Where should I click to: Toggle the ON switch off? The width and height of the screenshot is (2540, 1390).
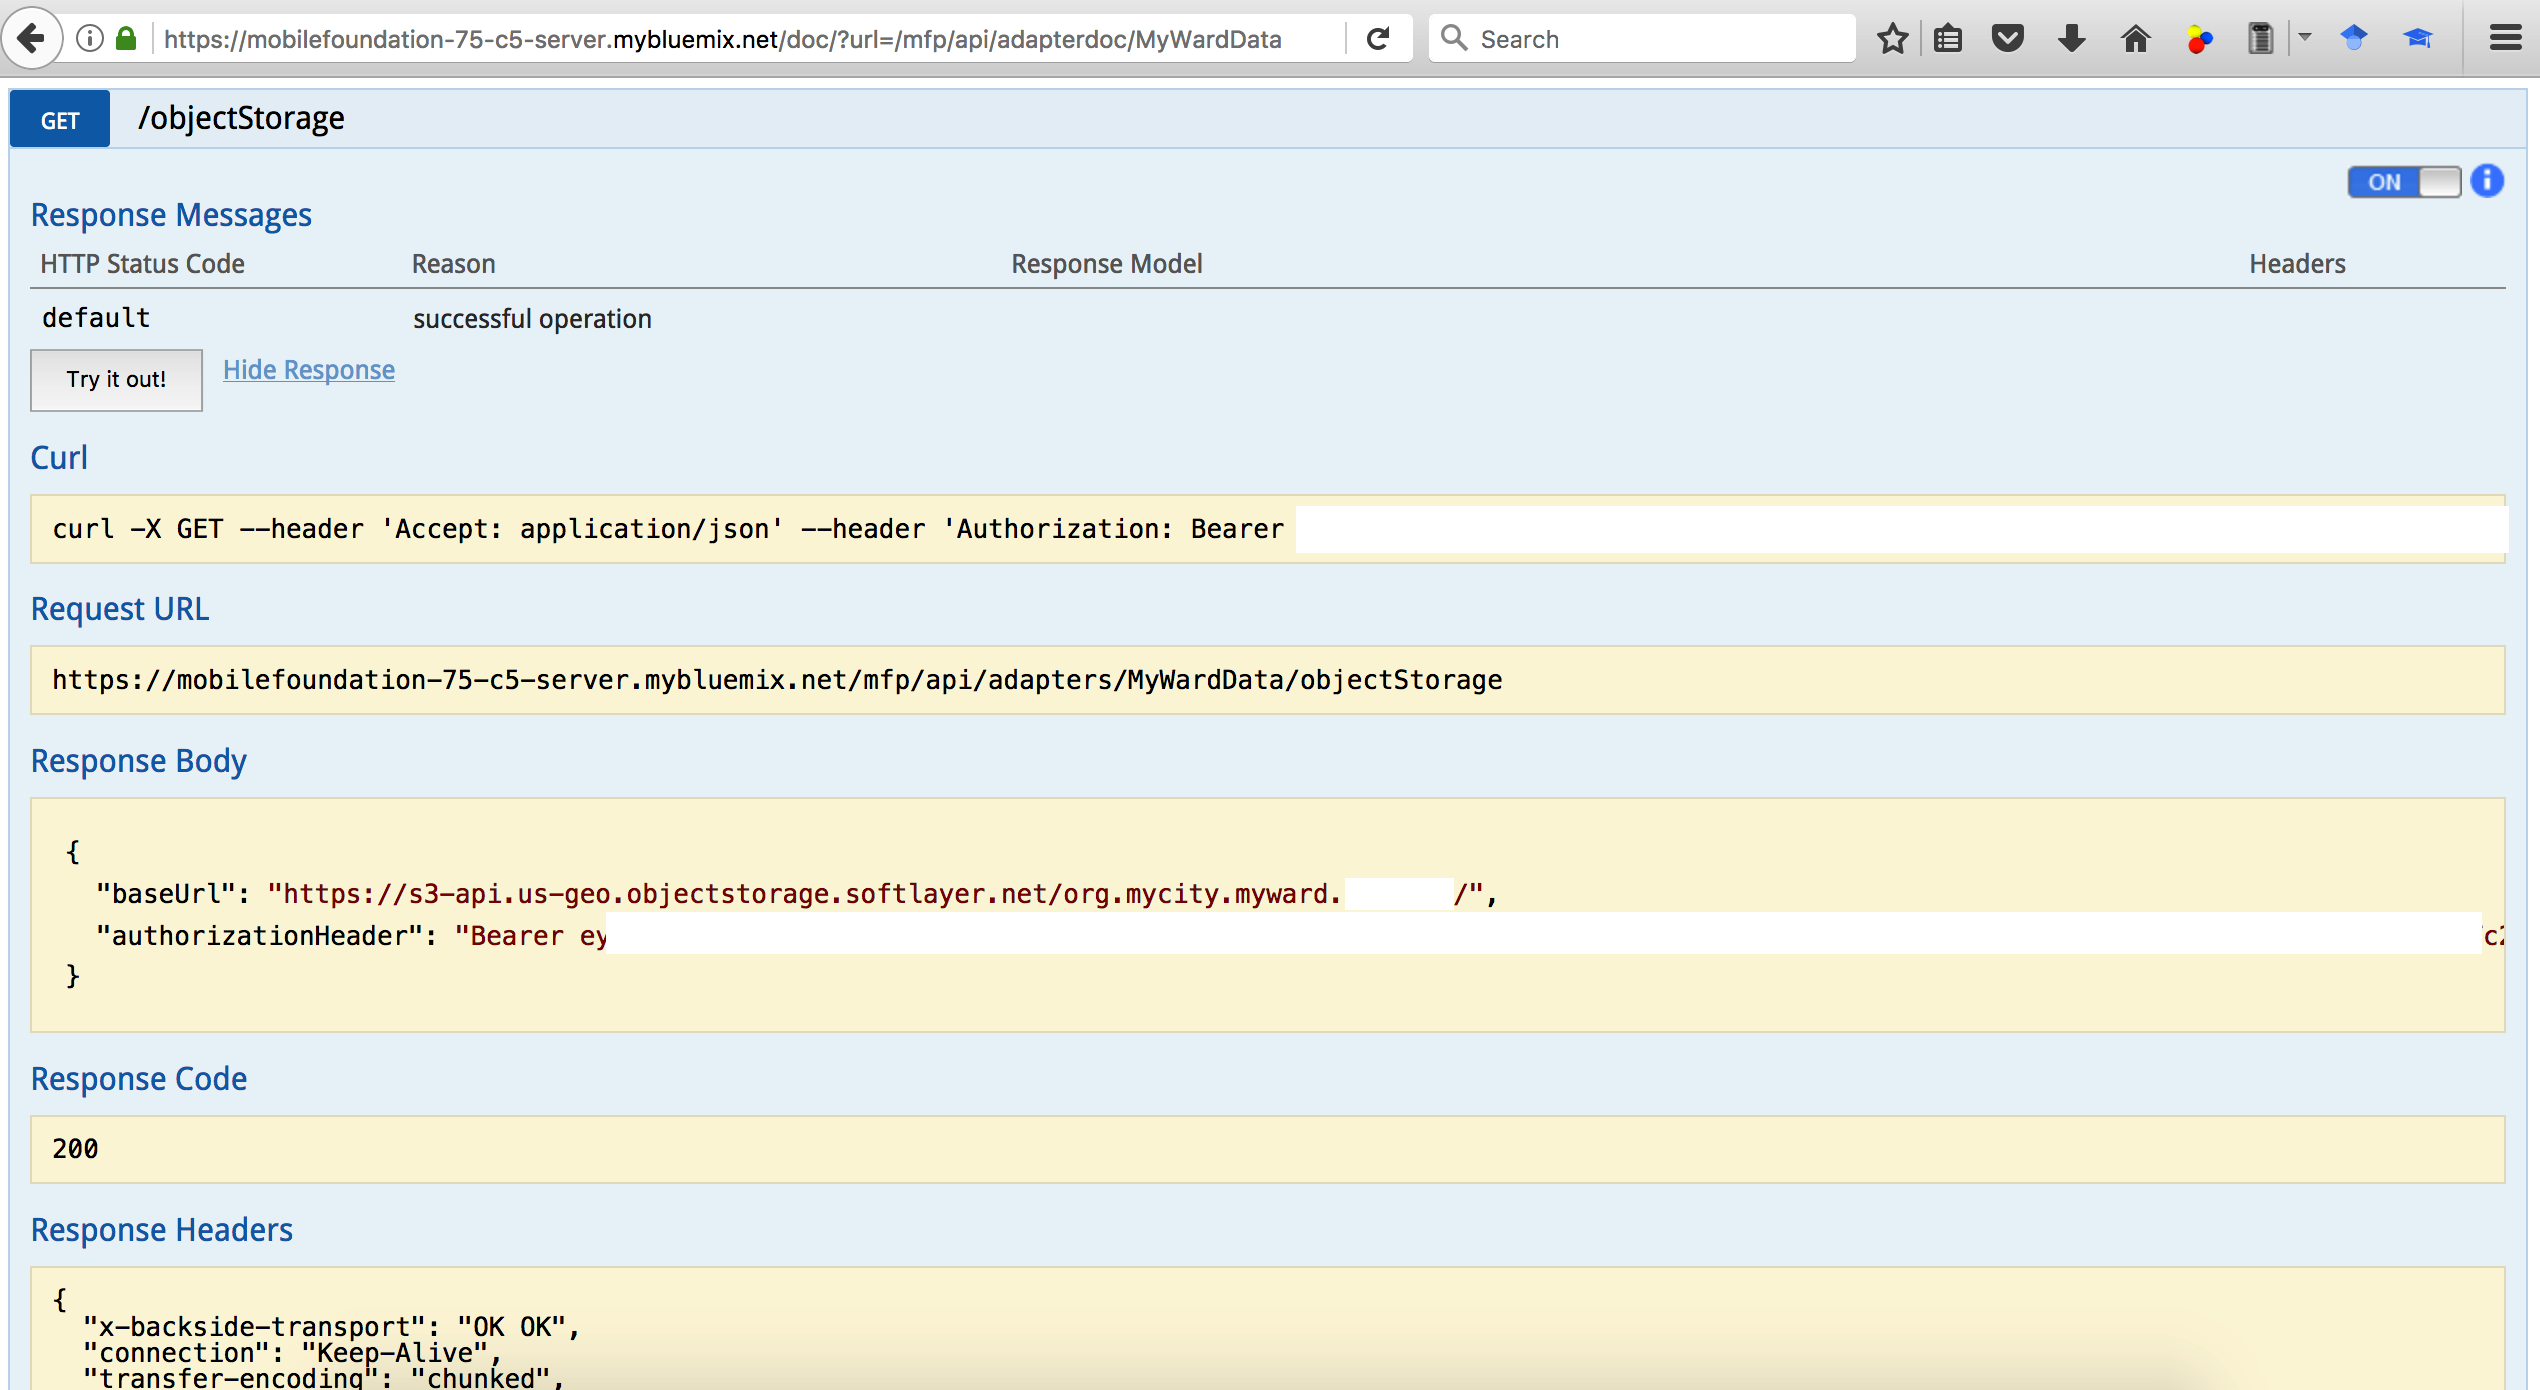(x=2403, y=182)
